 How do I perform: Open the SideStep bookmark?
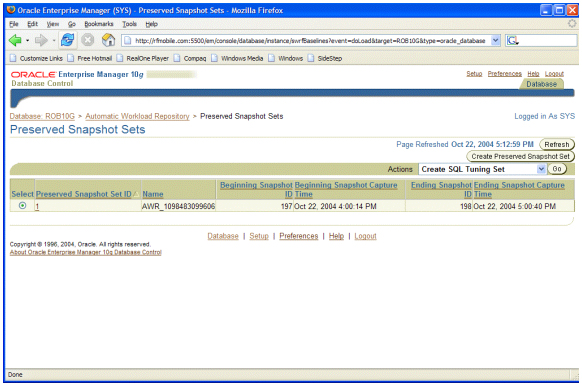325,58
